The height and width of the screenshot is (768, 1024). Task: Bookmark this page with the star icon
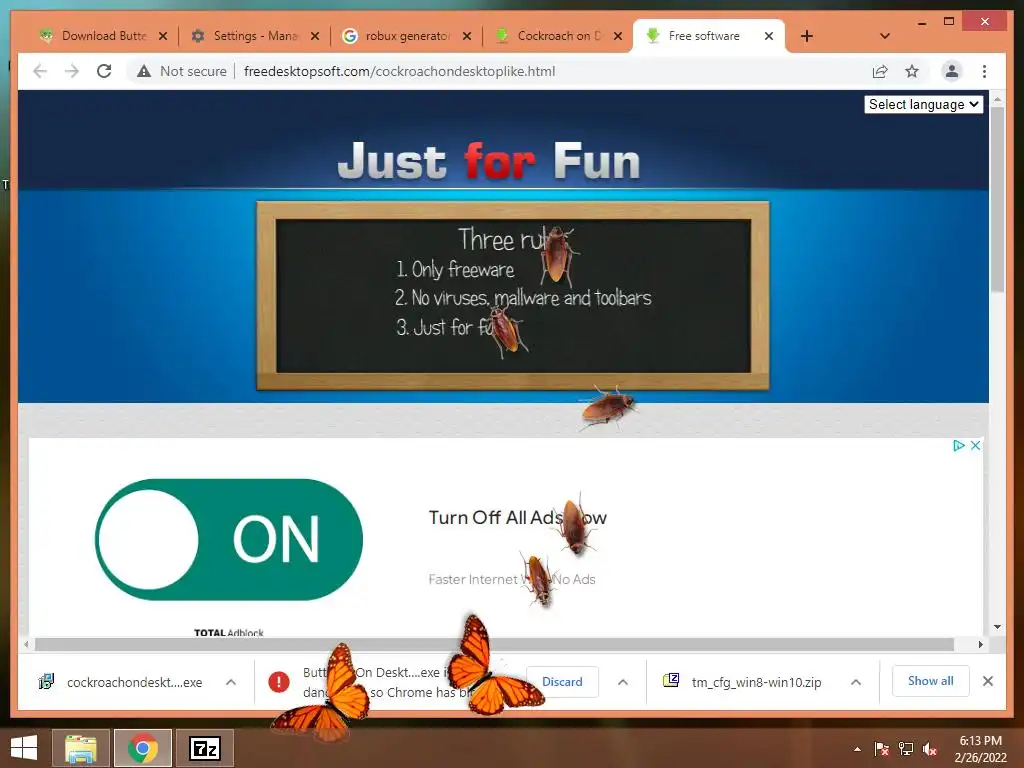coord(912,71)
